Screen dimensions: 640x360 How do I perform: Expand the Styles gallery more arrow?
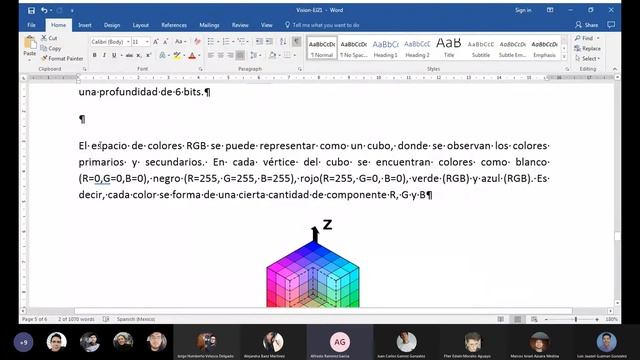564,57
